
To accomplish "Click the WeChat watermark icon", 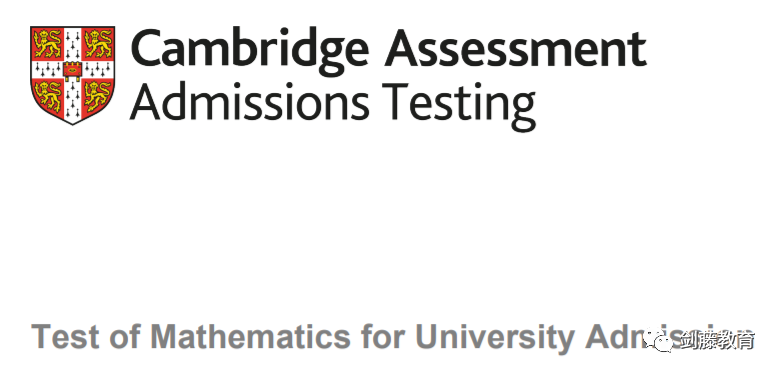I will (x=659, y=341).
